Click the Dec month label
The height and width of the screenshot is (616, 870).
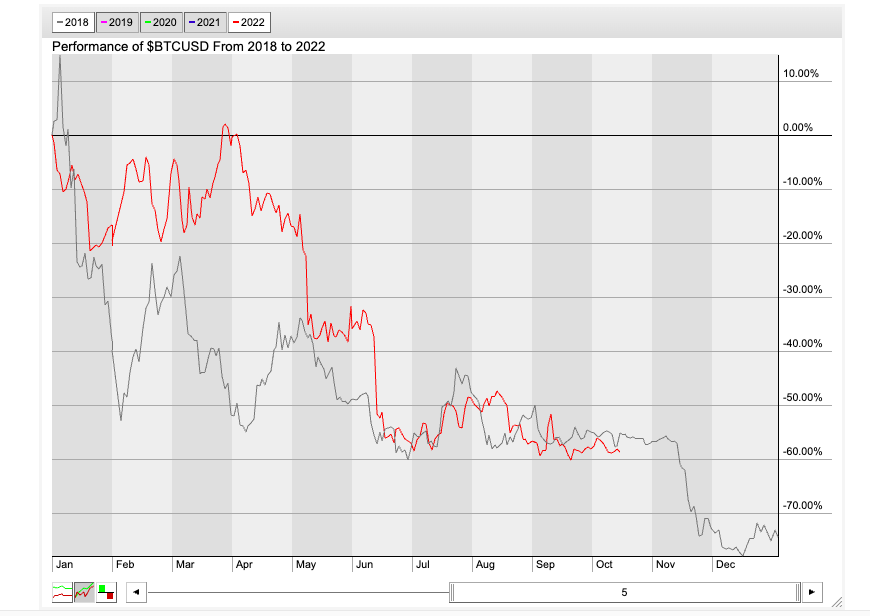[x=725, y=564]
